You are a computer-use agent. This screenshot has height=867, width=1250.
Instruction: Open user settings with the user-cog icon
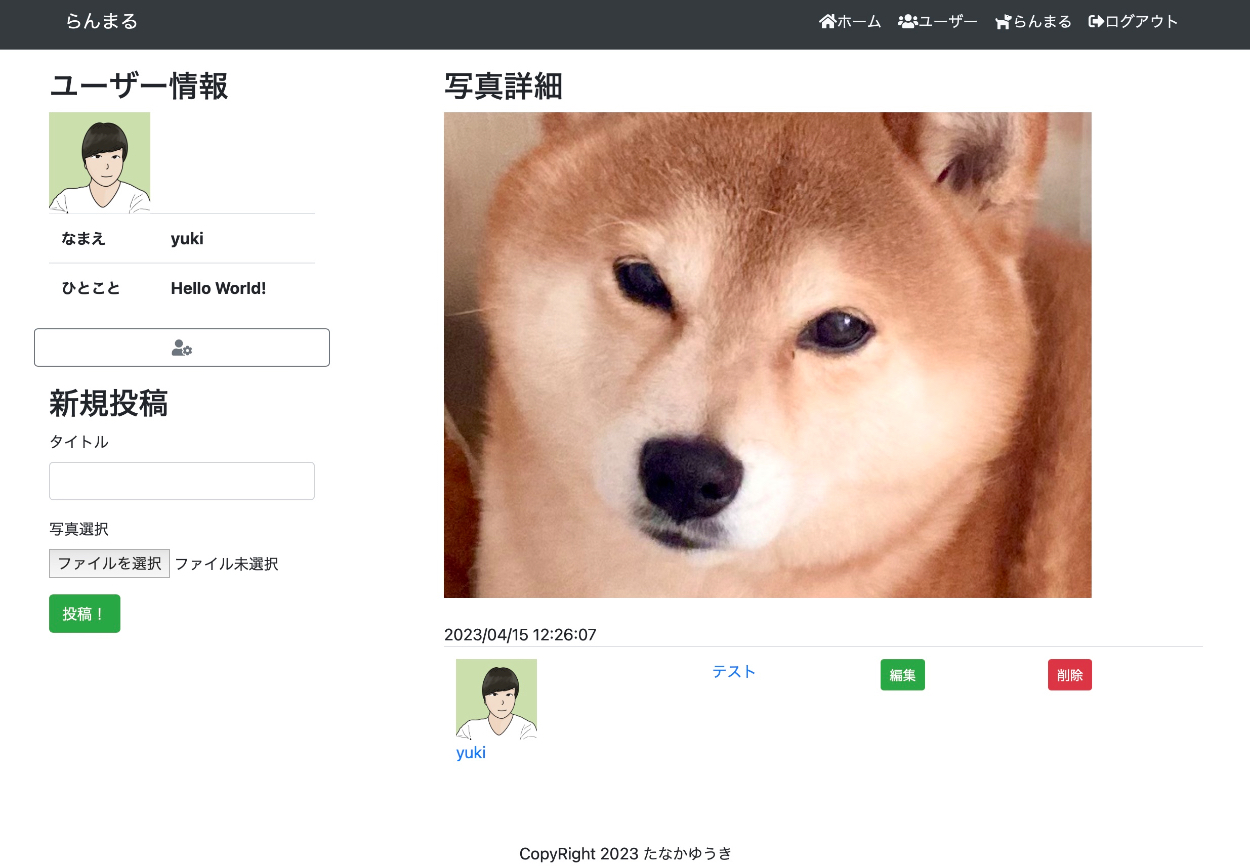pos(182,348)
